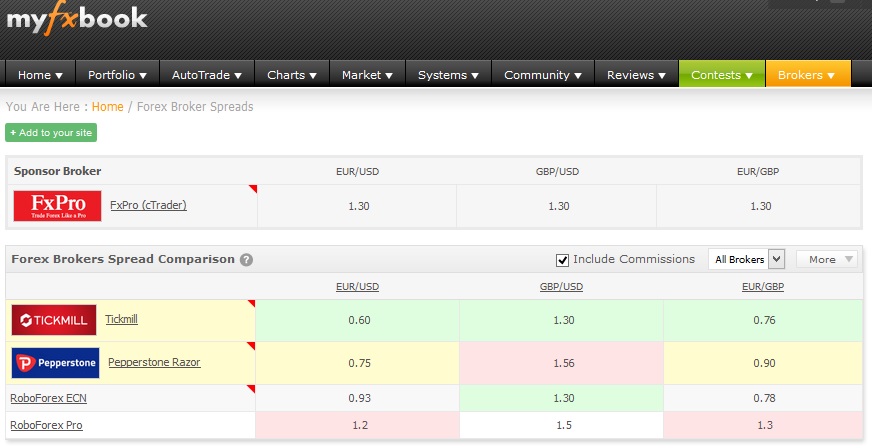Screen dimensions: 872x448
Task: Click Forex Brokers Spread Comparison title
Action: tap(123, 259)
